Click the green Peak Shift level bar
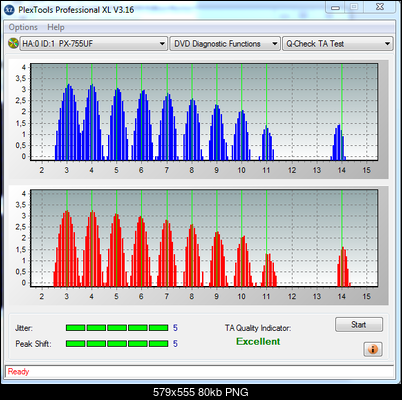The width and height of the screenshot is (402, 400). pos(117,343)
